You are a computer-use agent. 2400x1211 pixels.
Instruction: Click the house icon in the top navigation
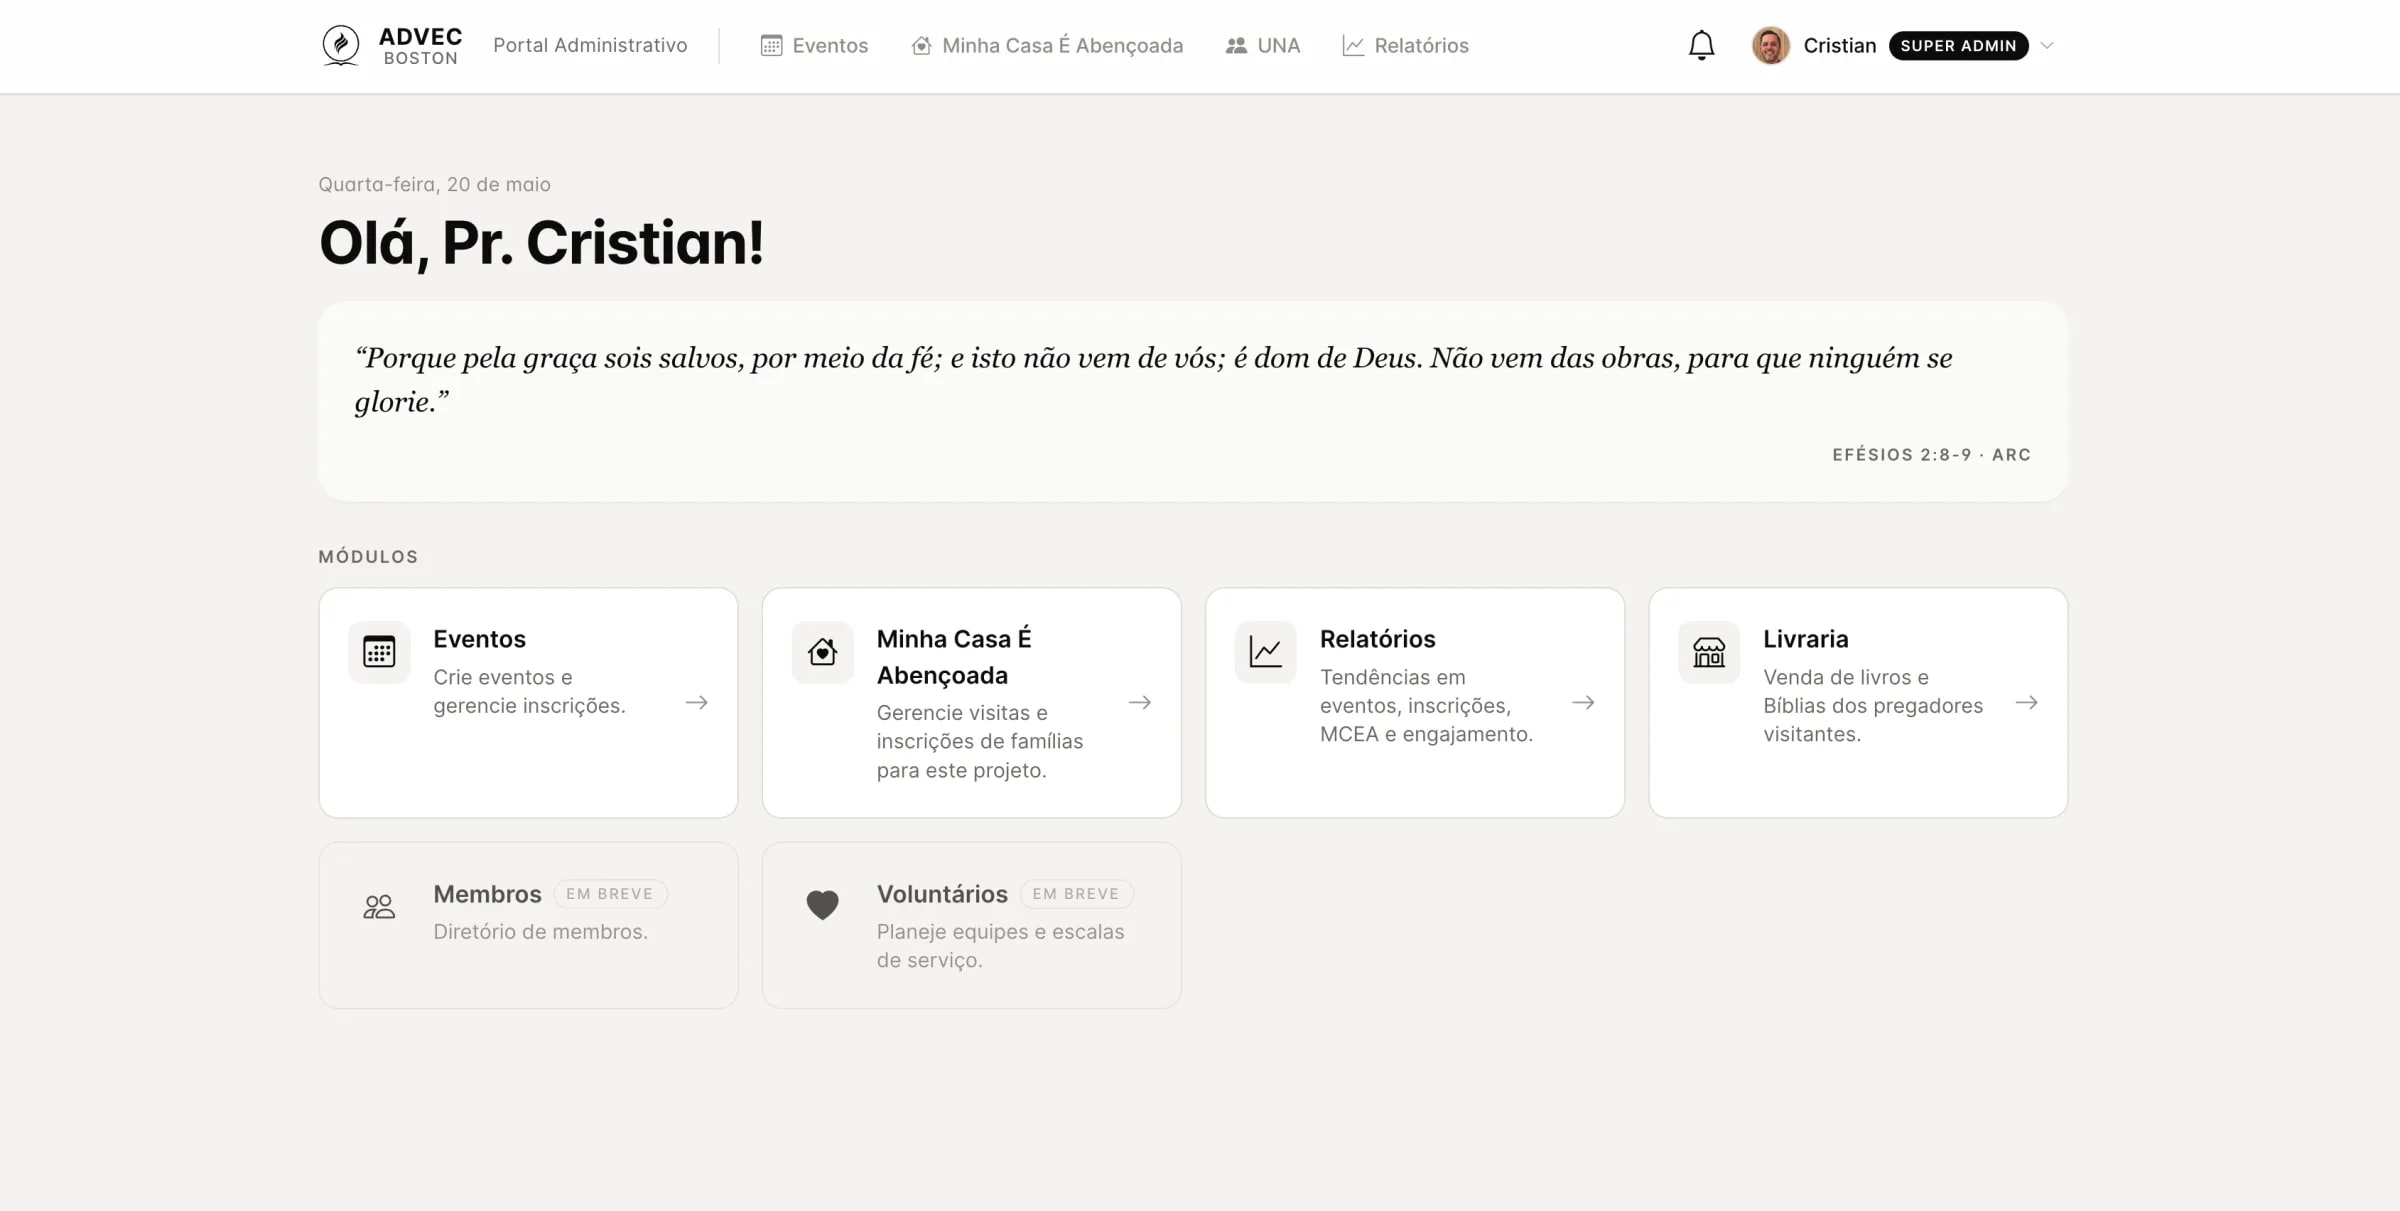[921, 45]
